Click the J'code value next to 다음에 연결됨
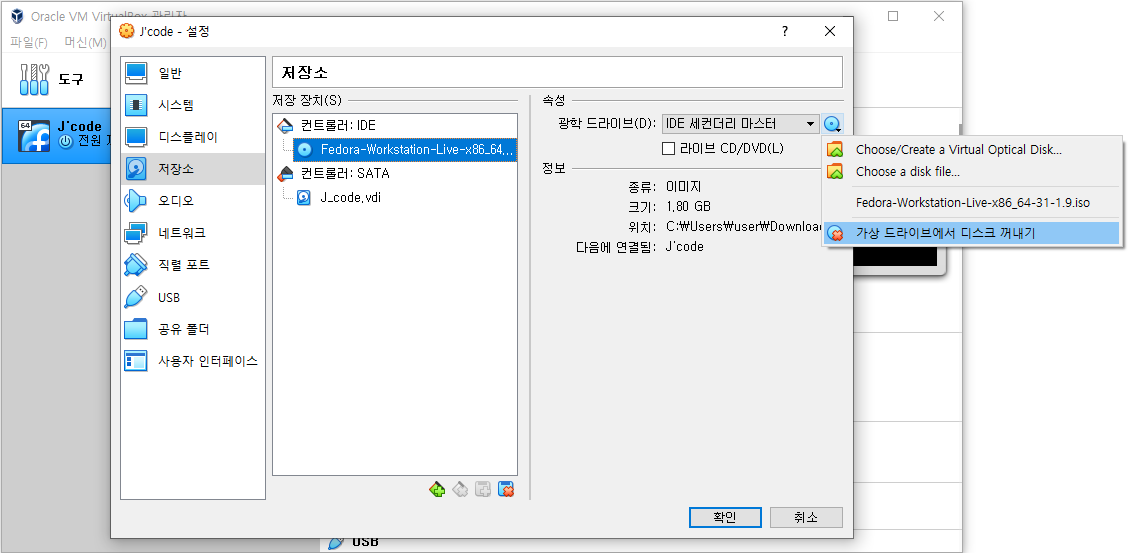 click(684, 247)
